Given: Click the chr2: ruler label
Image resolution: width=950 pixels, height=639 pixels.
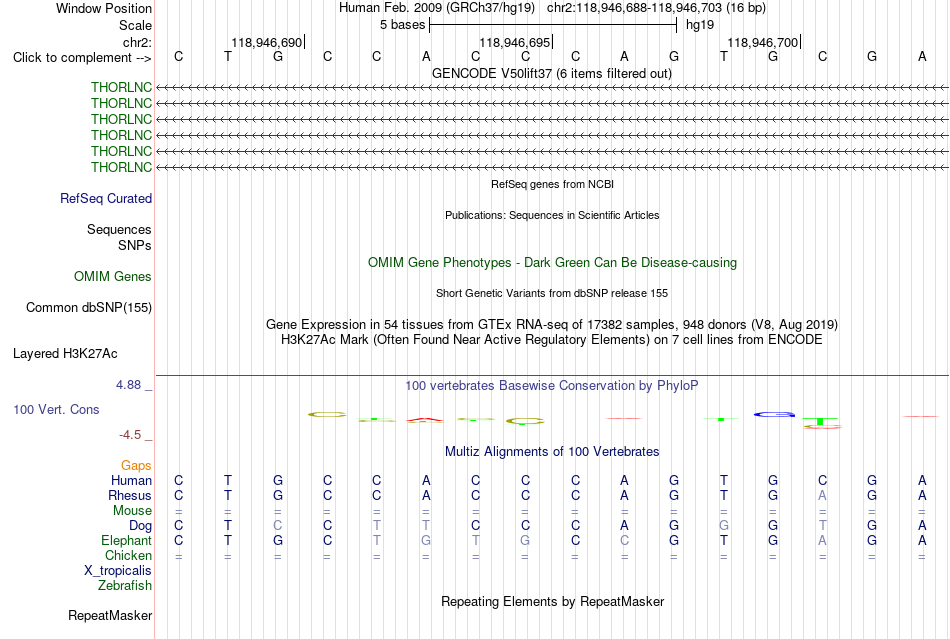Looking at the screenshot, I should [x=137, y=42].
